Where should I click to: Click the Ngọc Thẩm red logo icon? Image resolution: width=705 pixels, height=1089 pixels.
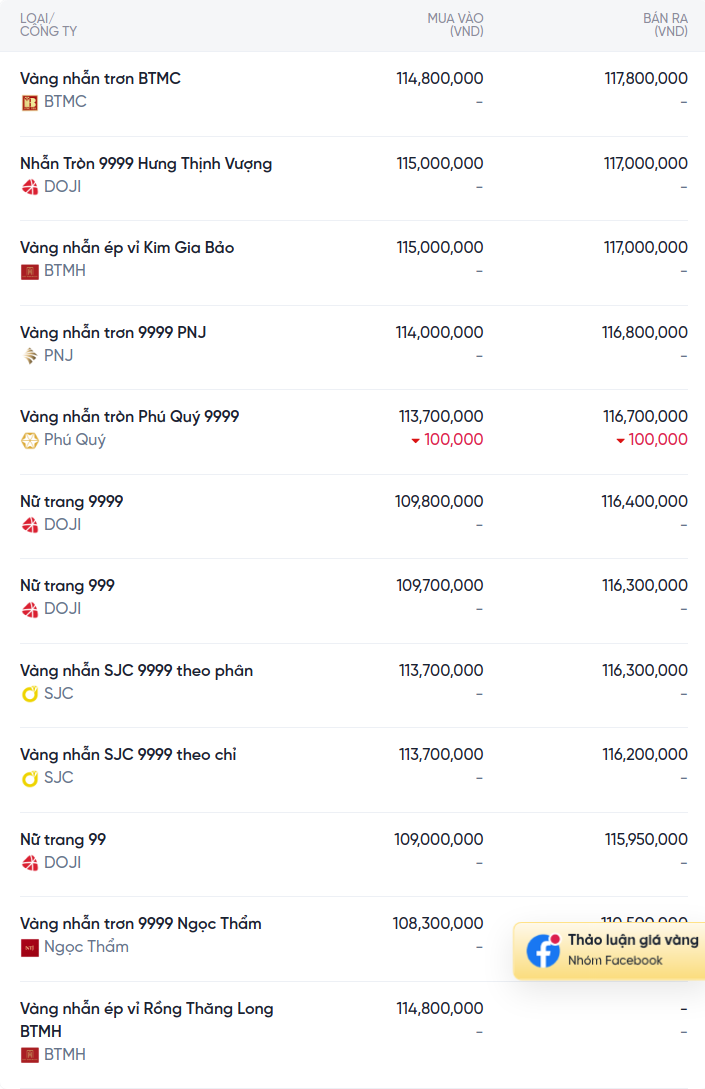30,948
